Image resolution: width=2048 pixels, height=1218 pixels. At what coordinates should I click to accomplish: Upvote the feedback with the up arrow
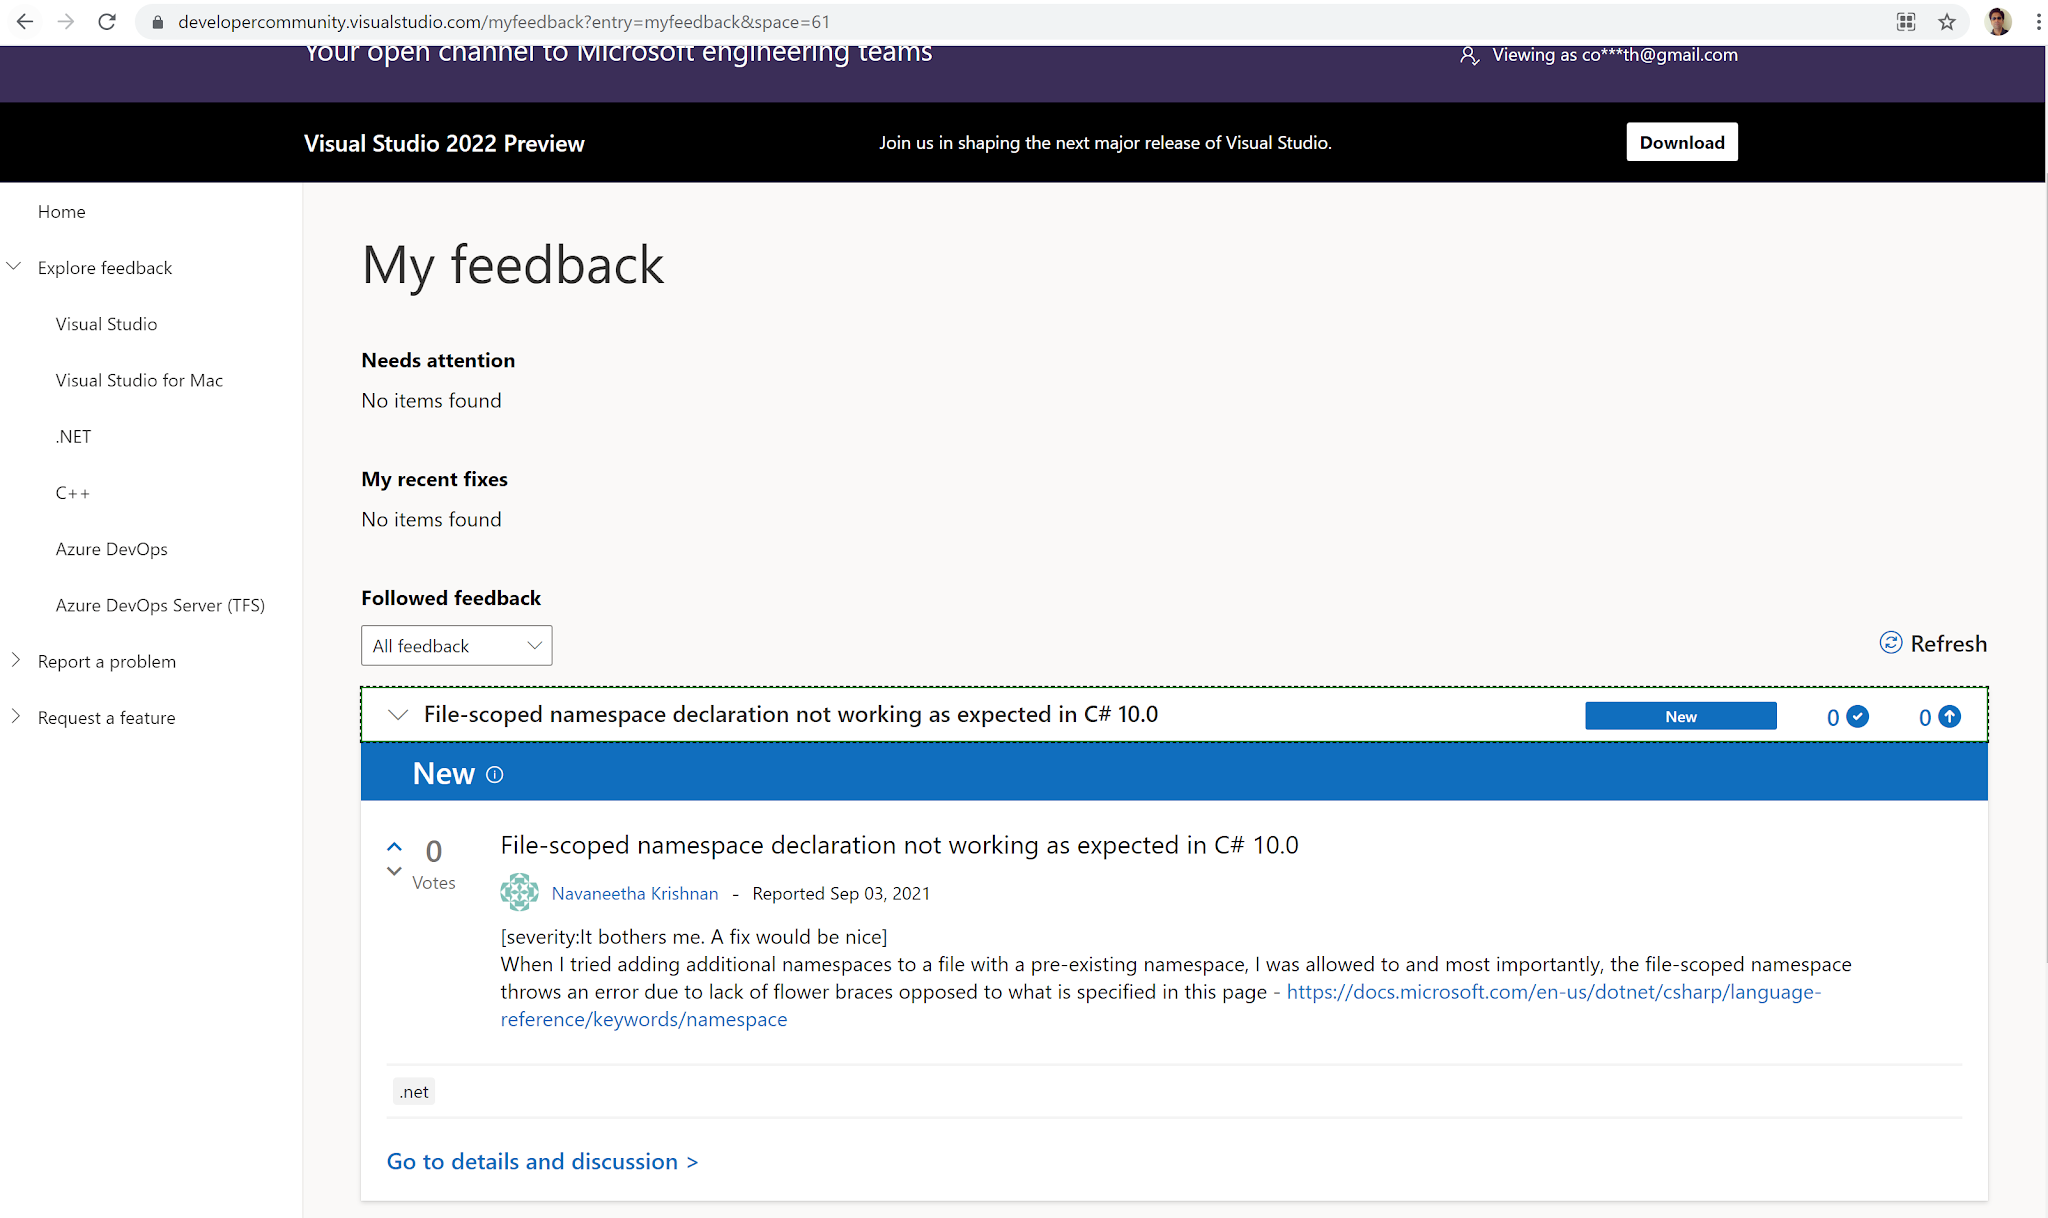(394, 847)
